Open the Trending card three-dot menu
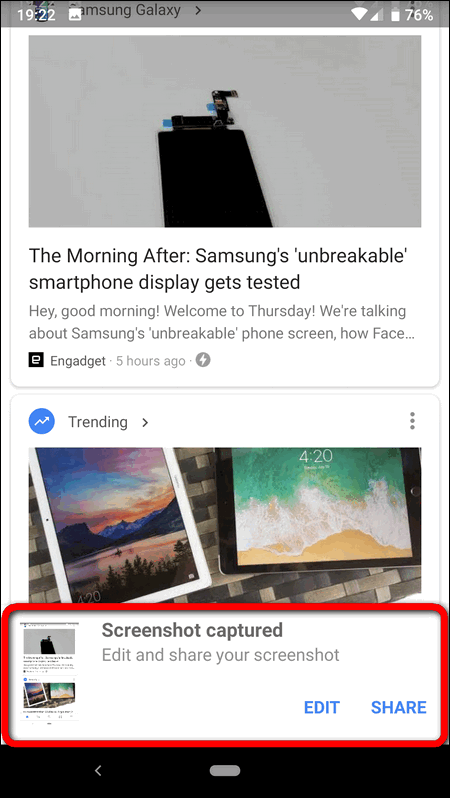Image resolution: width=450 pixels, height=798 pixels. click(412, 421)
